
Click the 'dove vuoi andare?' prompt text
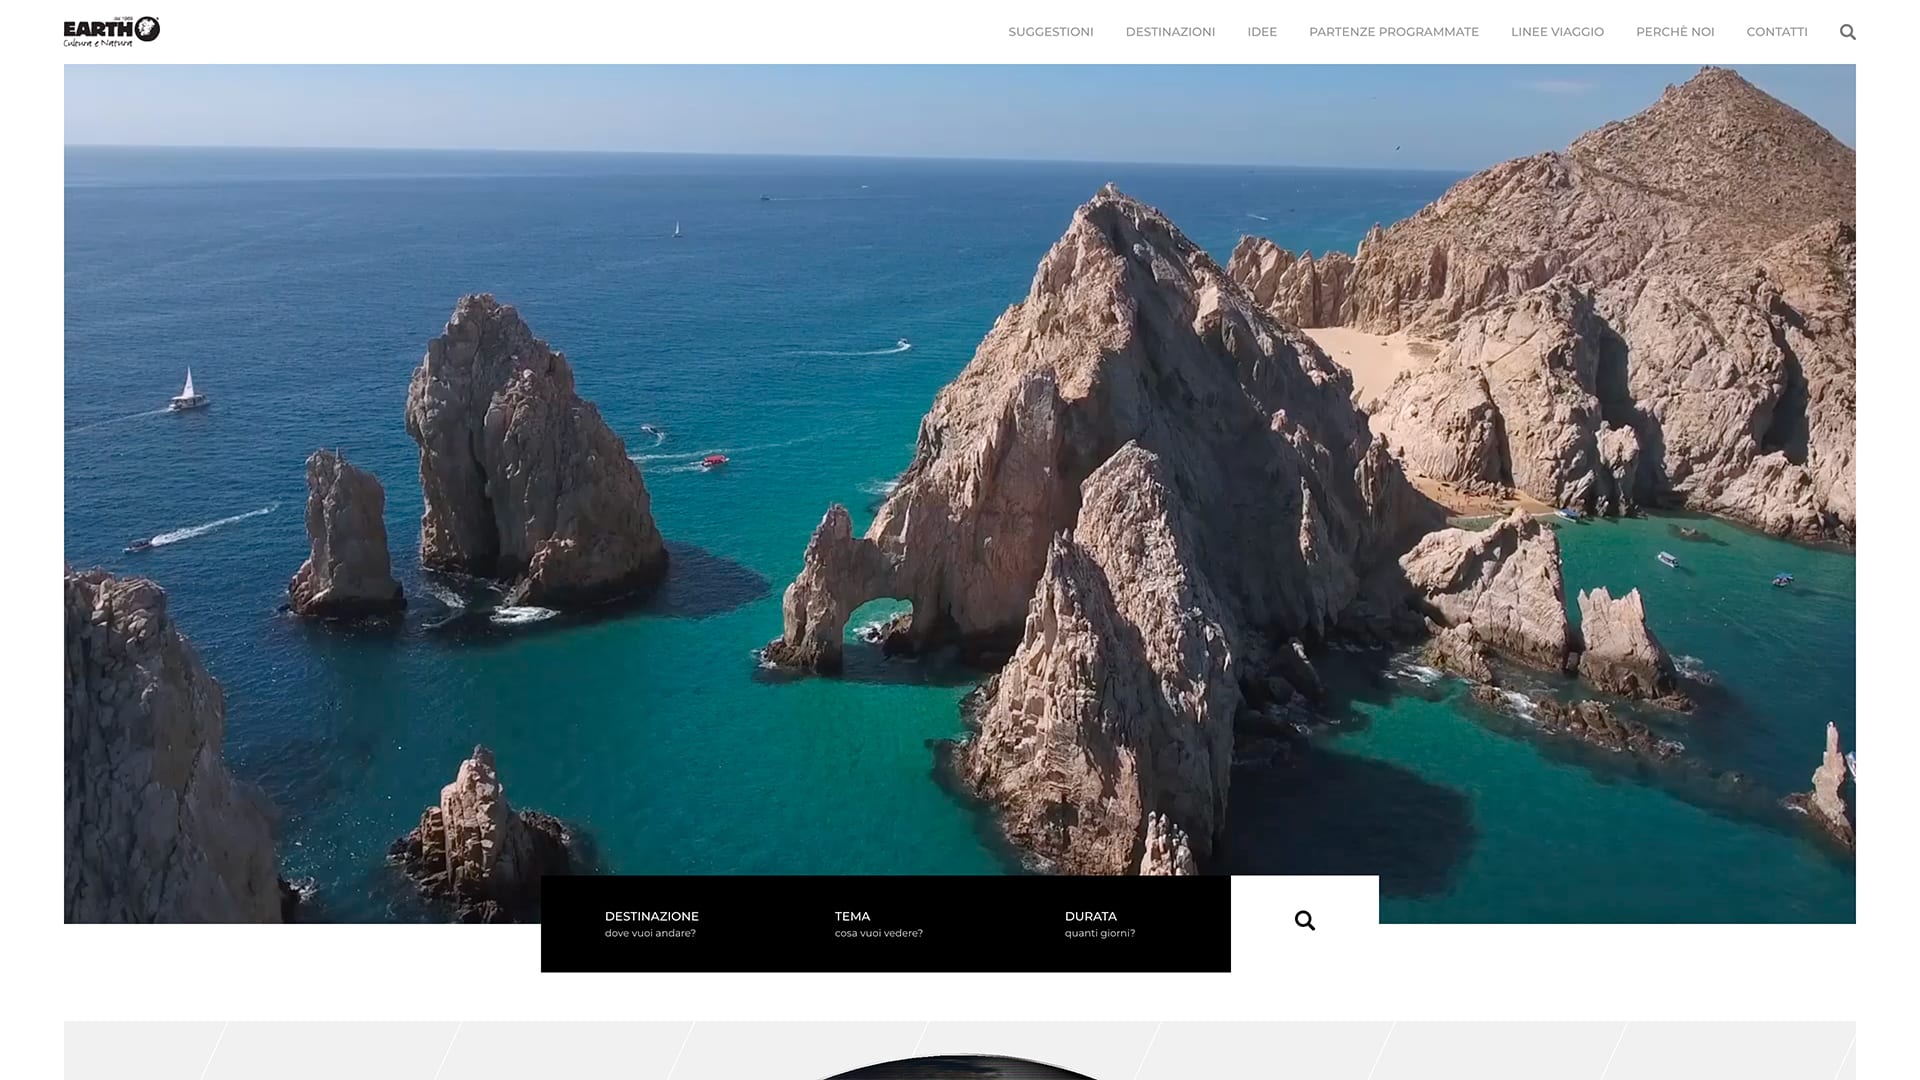650,934
